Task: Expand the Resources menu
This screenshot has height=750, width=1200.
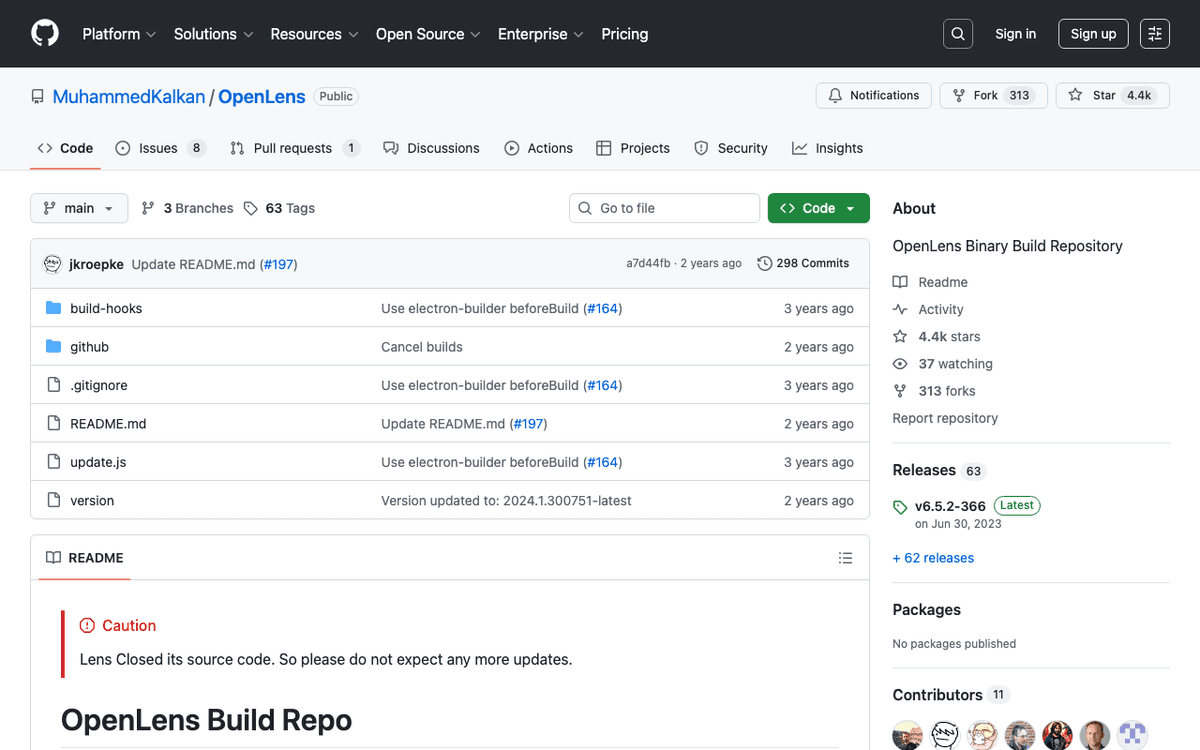Action: tap(314, 34)
